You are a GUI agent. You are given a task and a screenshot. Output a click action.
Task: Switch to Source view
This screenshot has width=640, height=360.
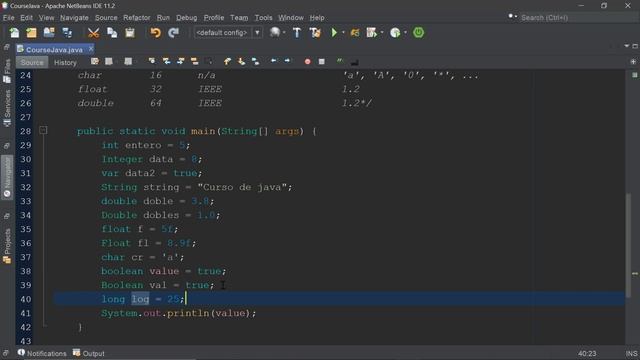click(32, 62)
